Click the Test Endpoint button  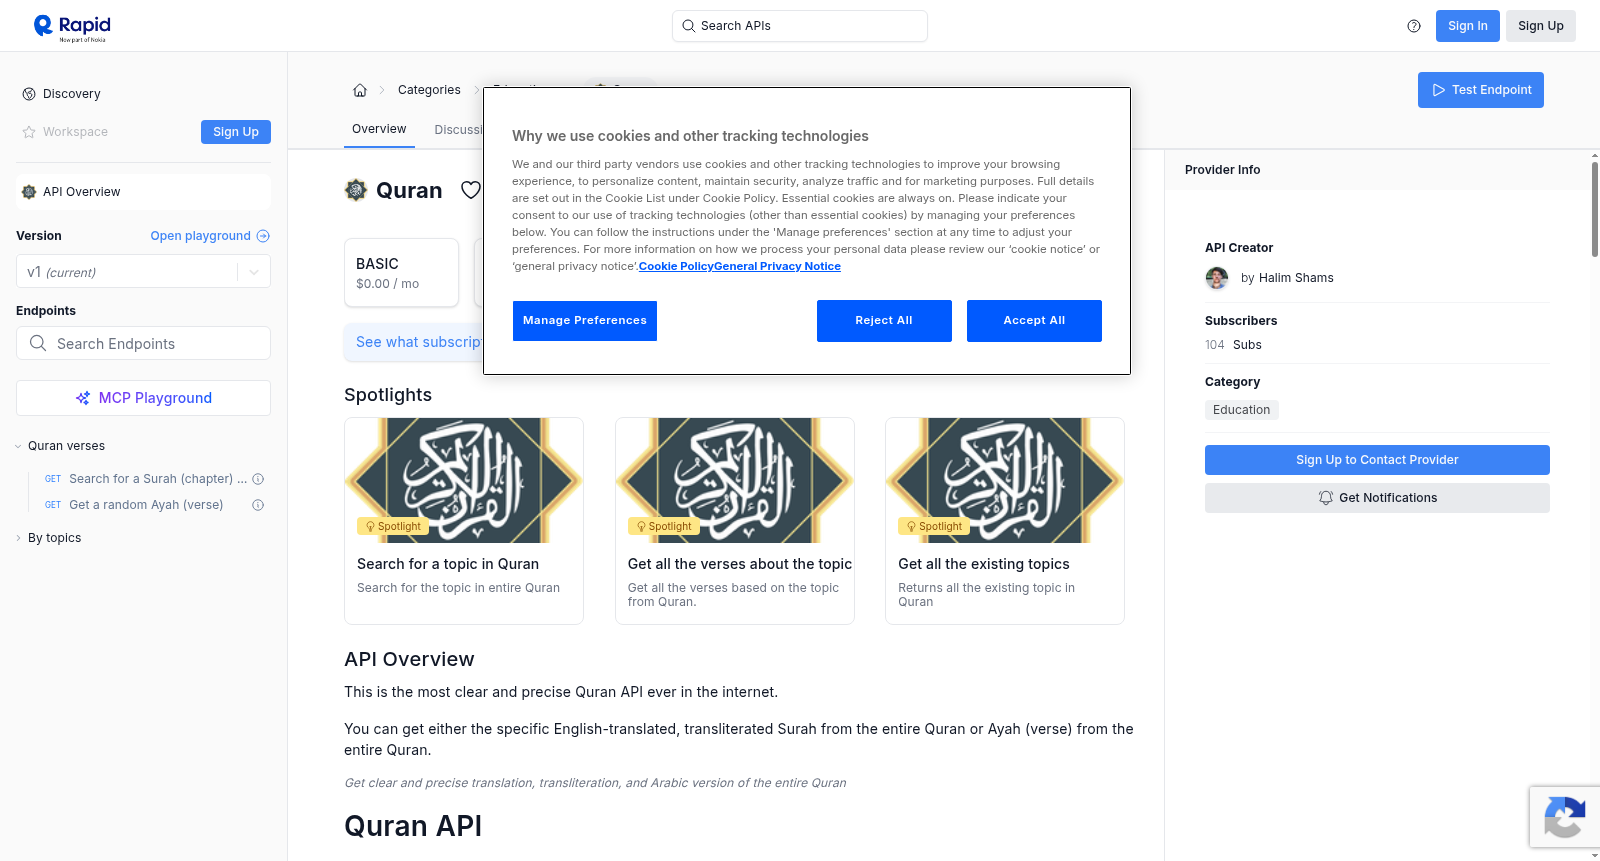1481,90
